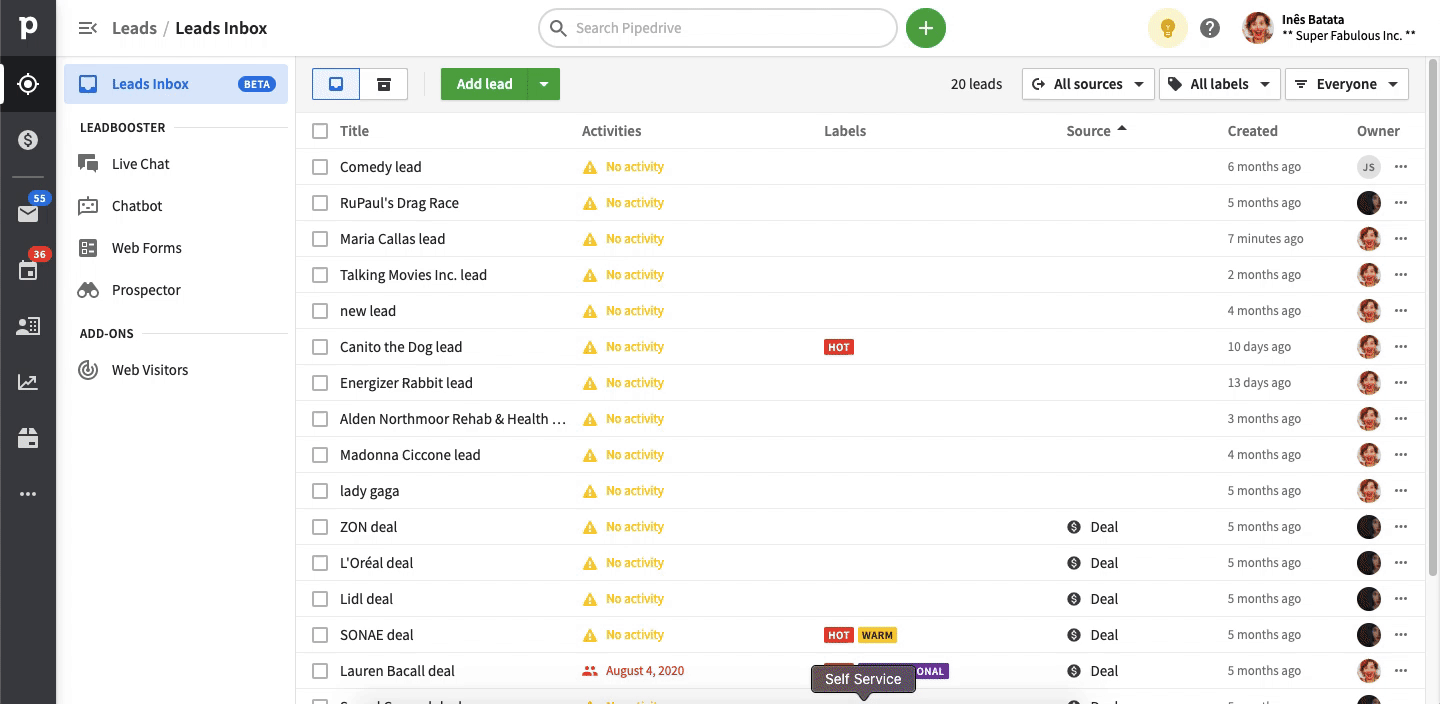Image resolution: width=1440 pixels, height=704 pixels.
Task: Click user avatar of Inês Batata
Action: tap(1258, 28)
